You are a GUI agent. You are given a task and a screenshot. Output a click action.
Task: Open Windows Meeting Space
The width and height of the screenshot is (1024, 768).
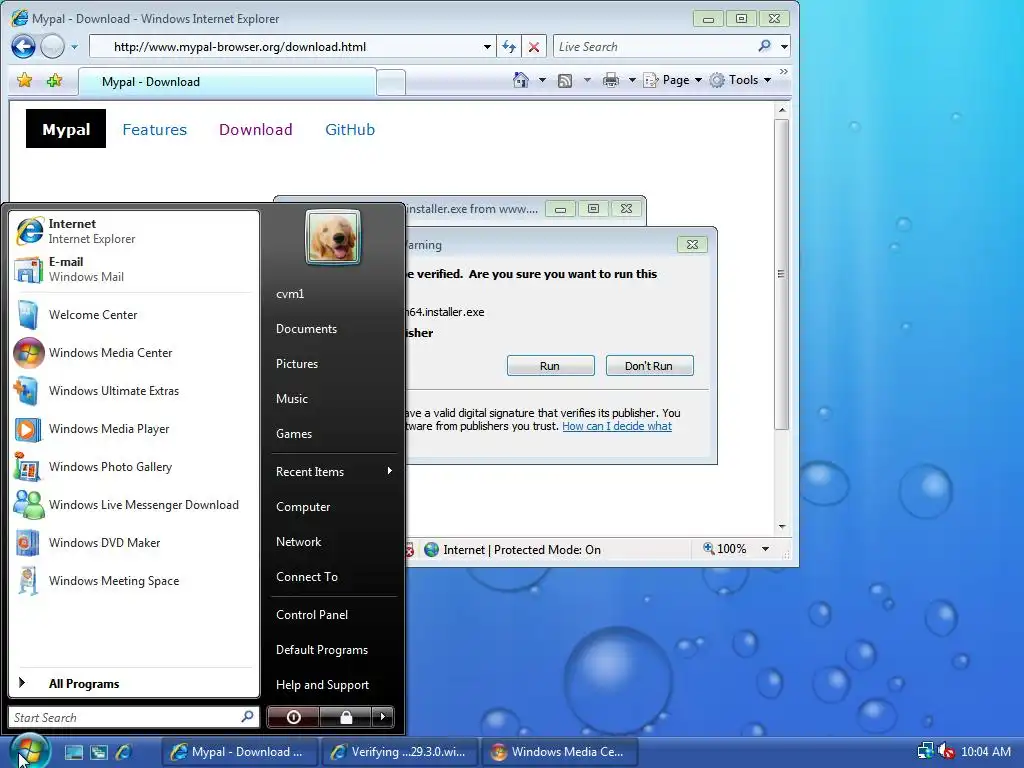(133, 581)
